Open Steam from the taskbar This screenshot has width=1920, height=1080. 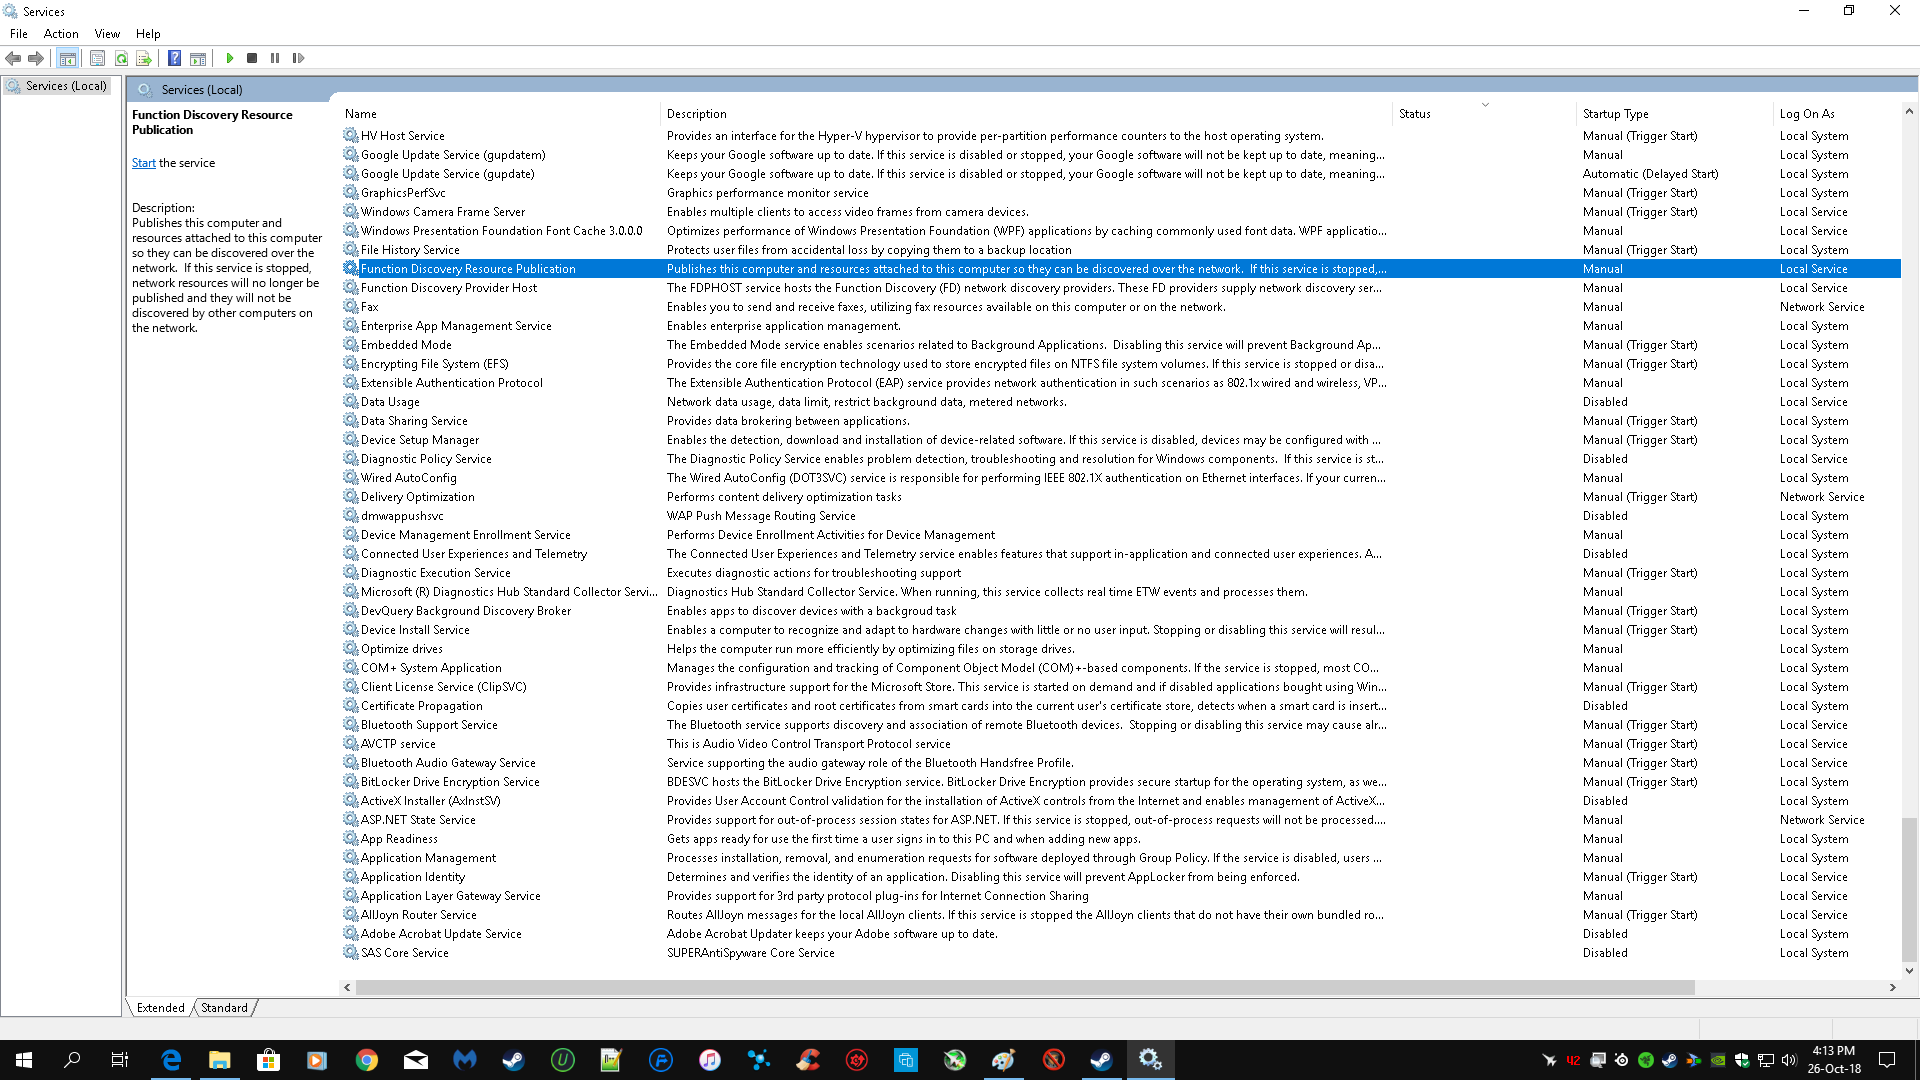coord(512,1060)
